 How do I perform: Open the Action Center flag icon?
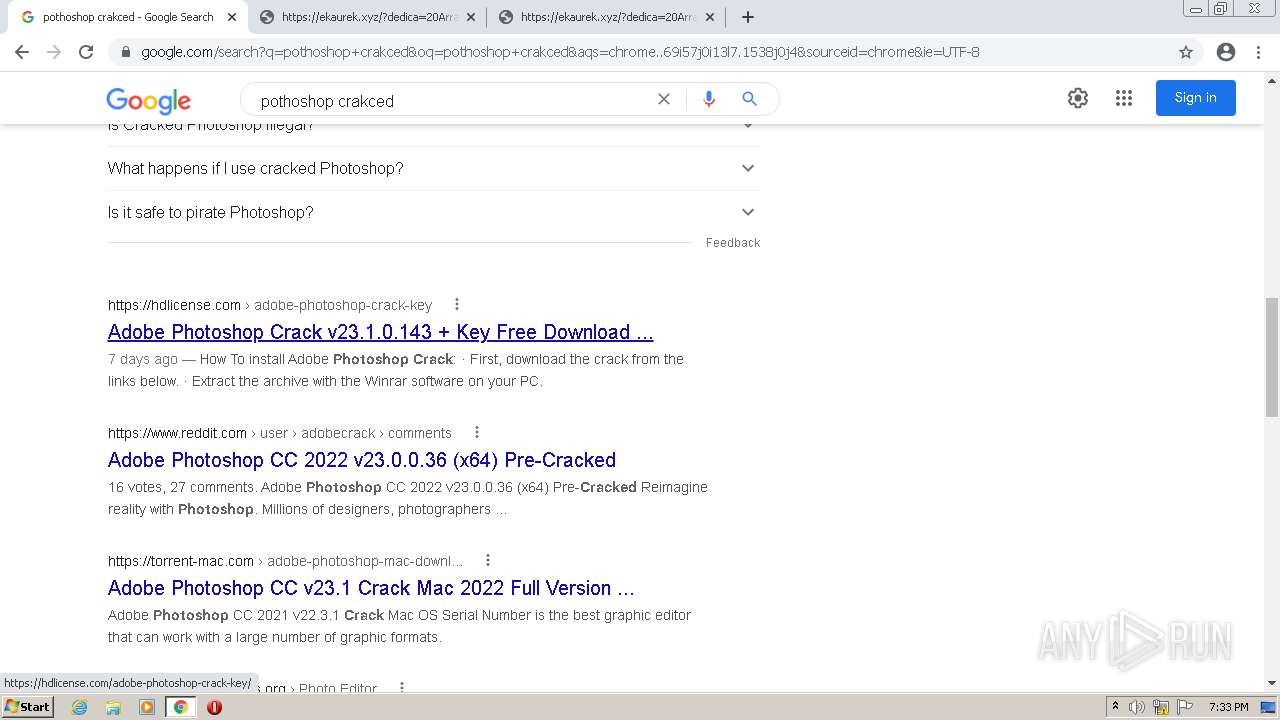point(1184,707)
